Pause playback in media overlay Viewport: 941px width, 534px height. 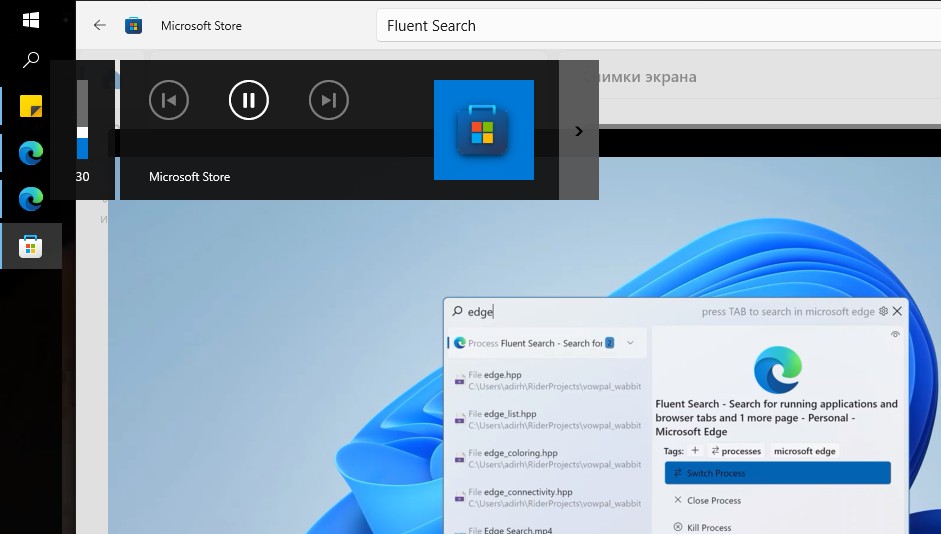[x=248, y=100]
